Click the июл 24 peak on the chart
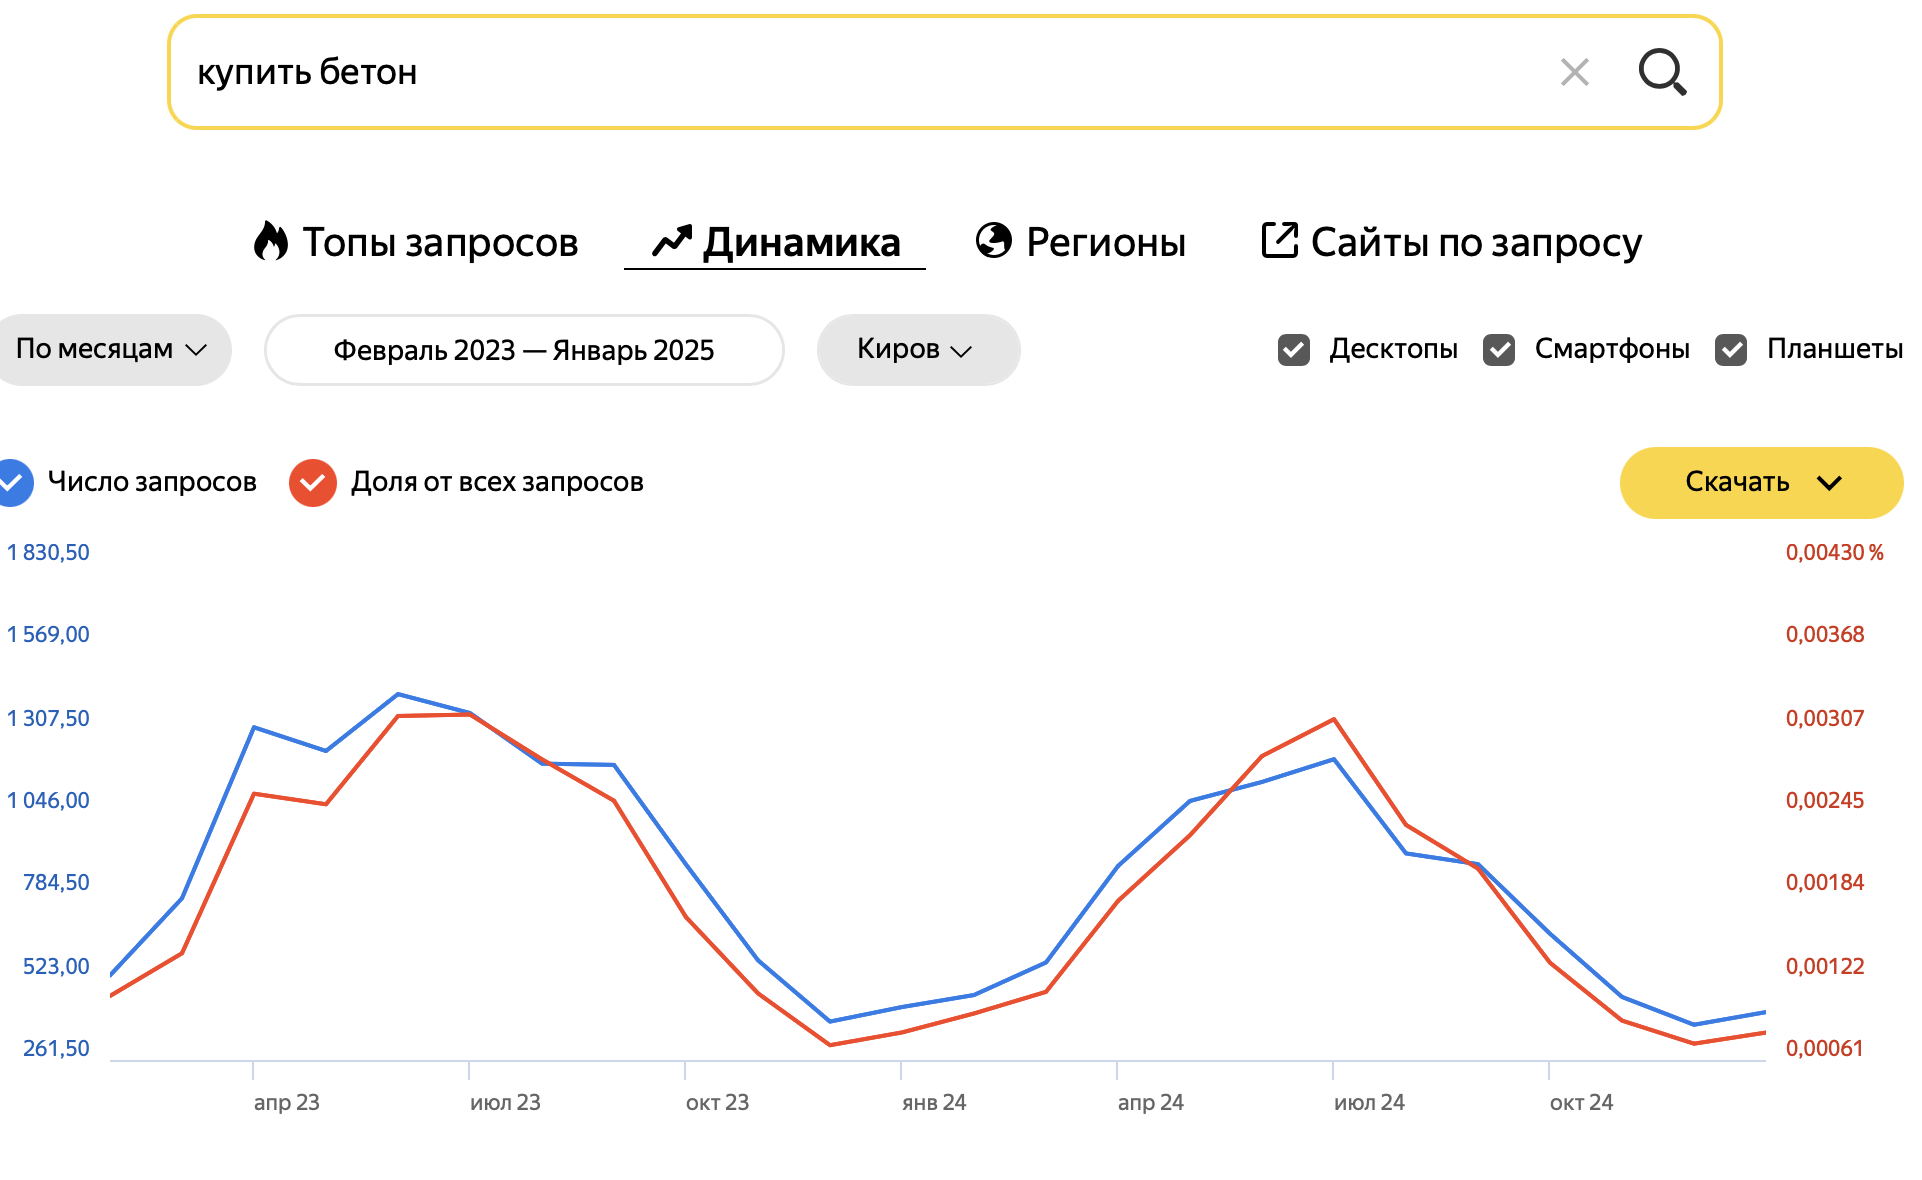Image resolution: width=1922 pixels, height=1180 pixels. click(x=1334, y=719)
